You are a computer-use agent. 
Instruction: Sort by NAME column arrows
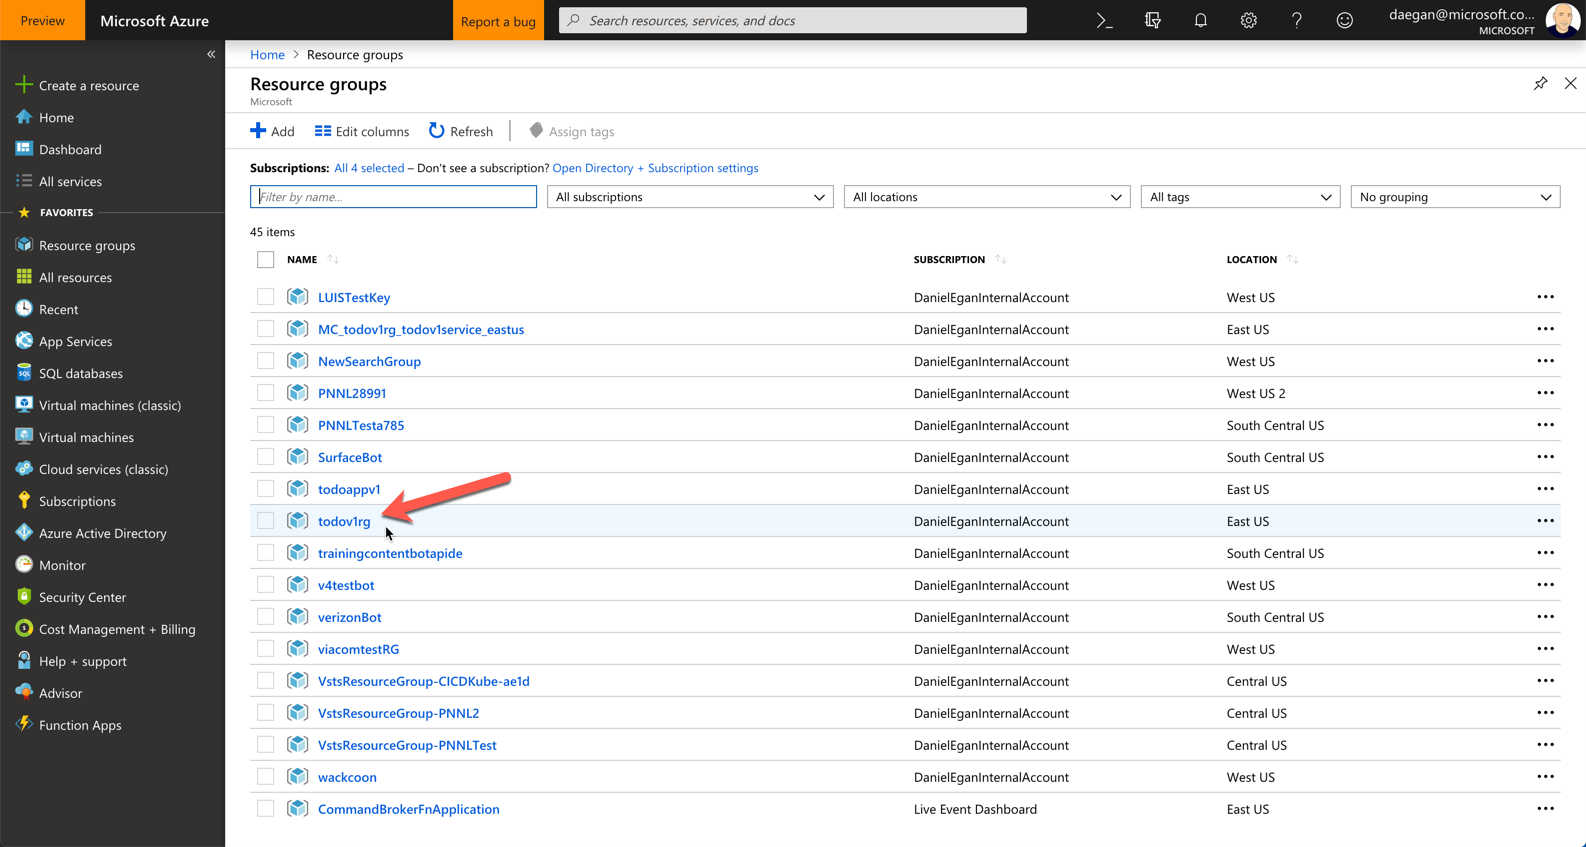(333, 260)
